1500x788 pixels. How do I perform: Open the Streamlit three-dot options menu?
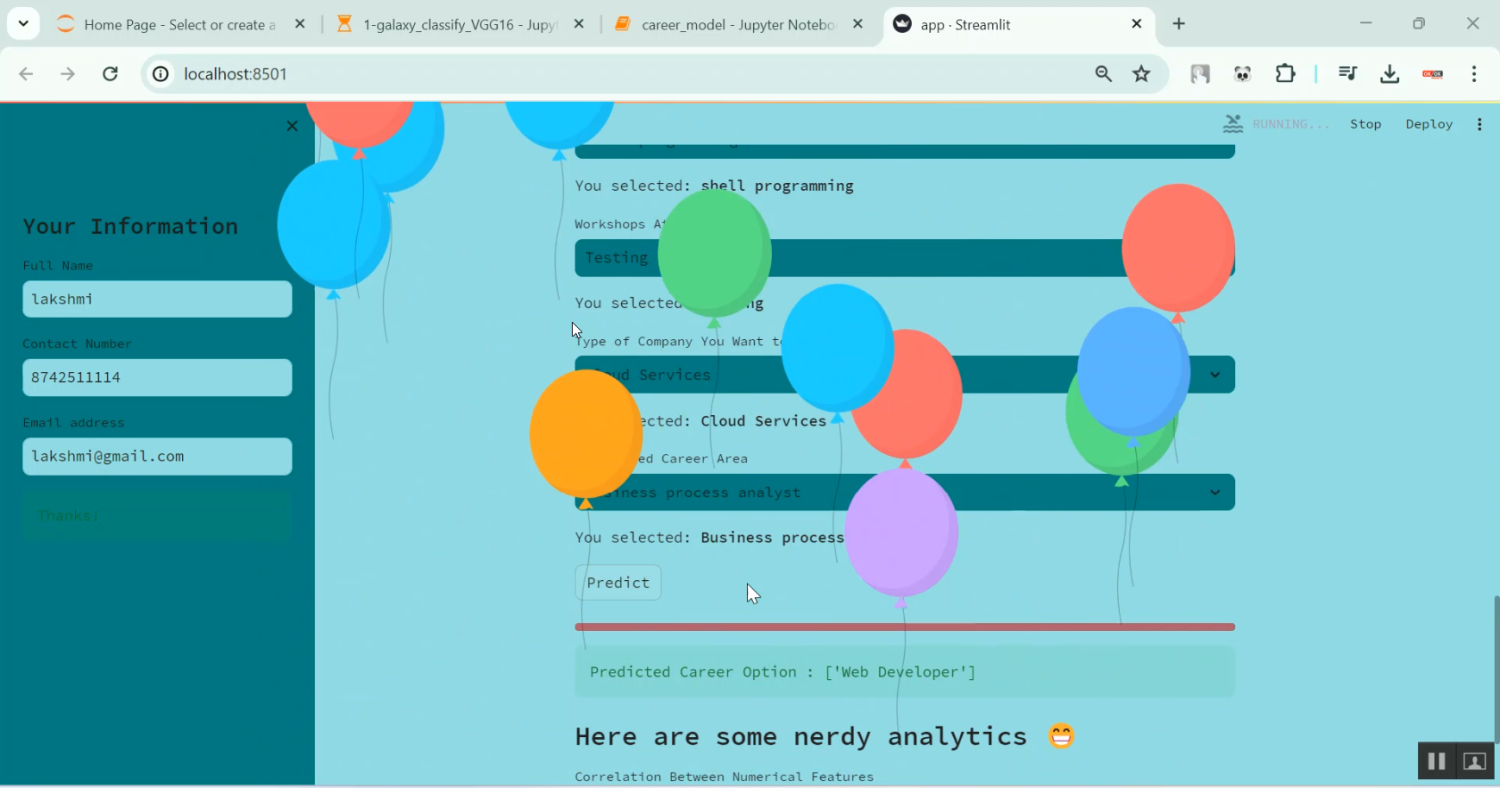point(1481,124)
